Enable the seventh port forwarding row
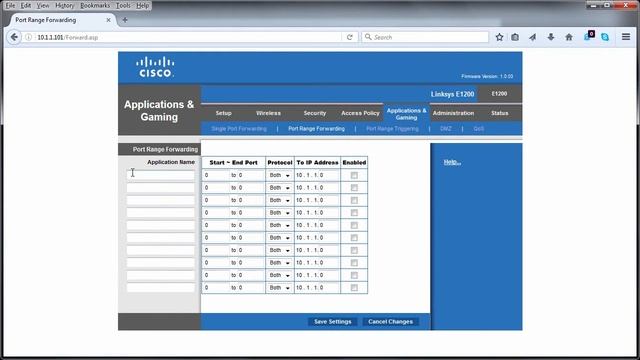640x360 pixels. coord(354,250)
